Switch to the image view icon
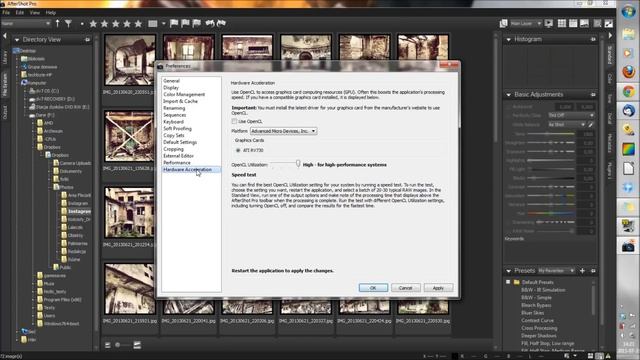 (584, 24)
